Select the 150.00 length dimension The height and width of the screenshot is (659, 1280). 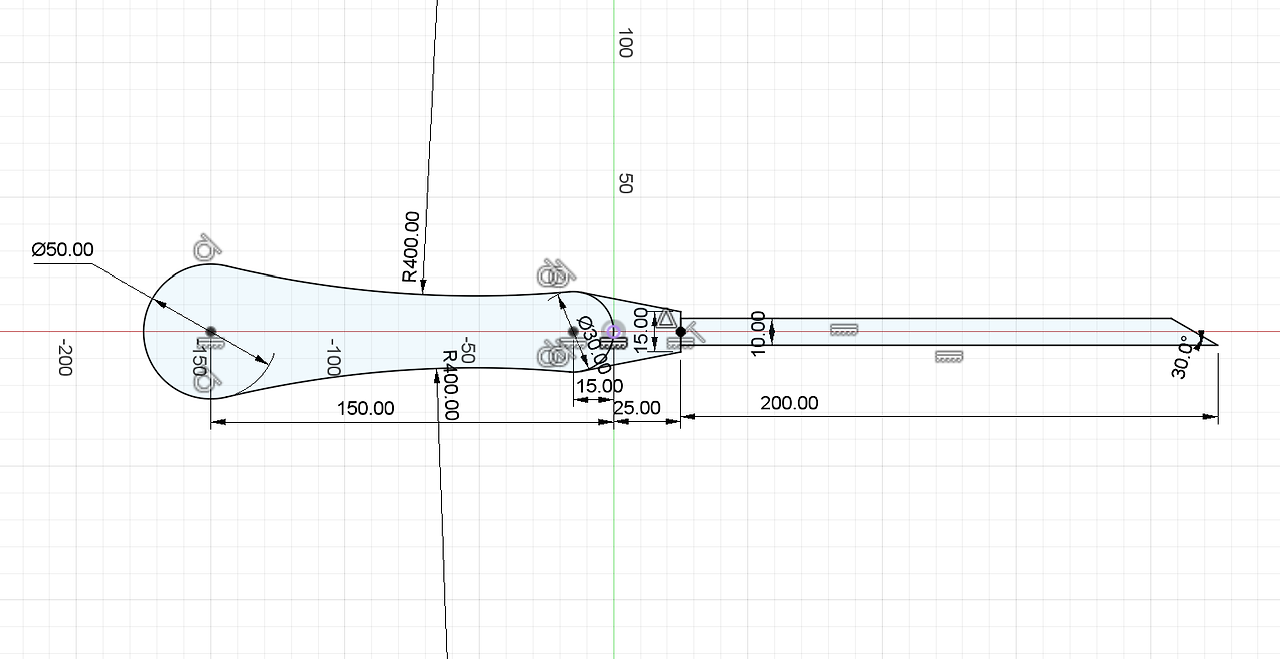tap(366, 408)
